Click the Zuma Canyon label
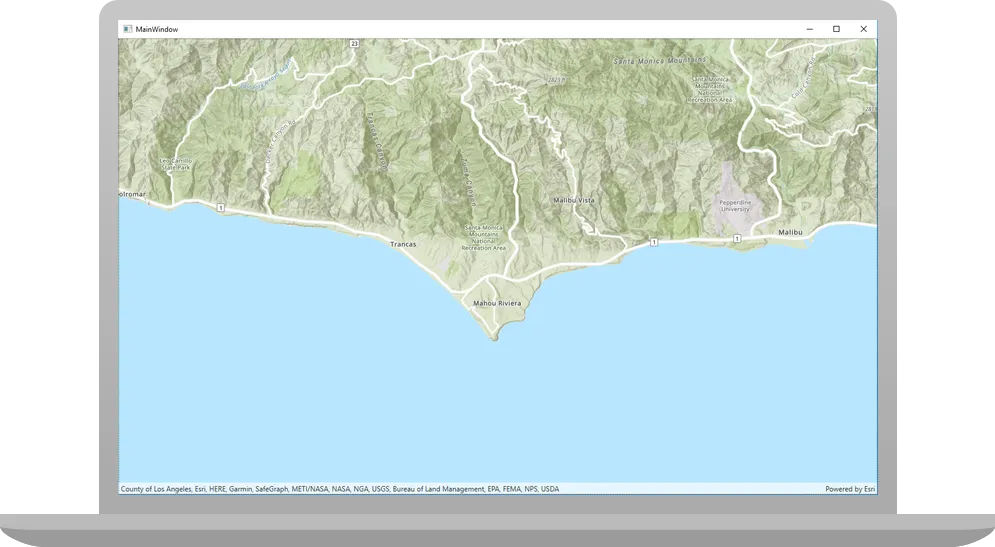The height and width of the screenshot is (547, 995). [469, 181]
